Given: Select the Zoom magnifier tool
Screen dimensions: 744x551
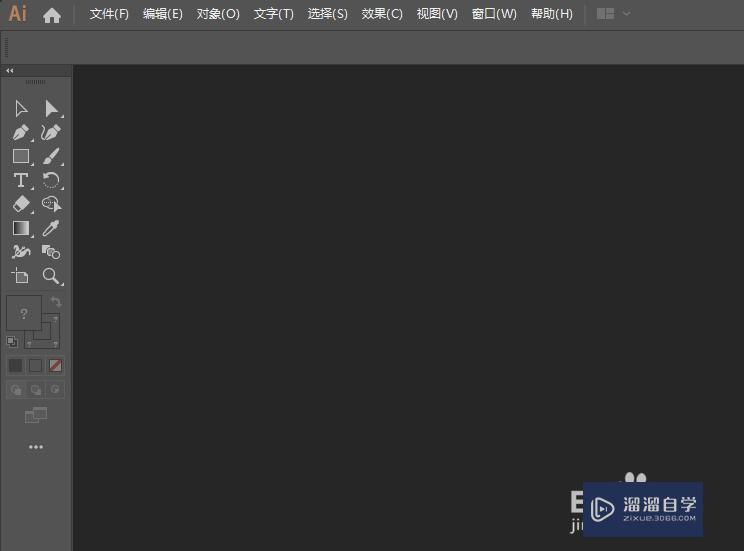Looking at the screenshot, I should 51,276.
